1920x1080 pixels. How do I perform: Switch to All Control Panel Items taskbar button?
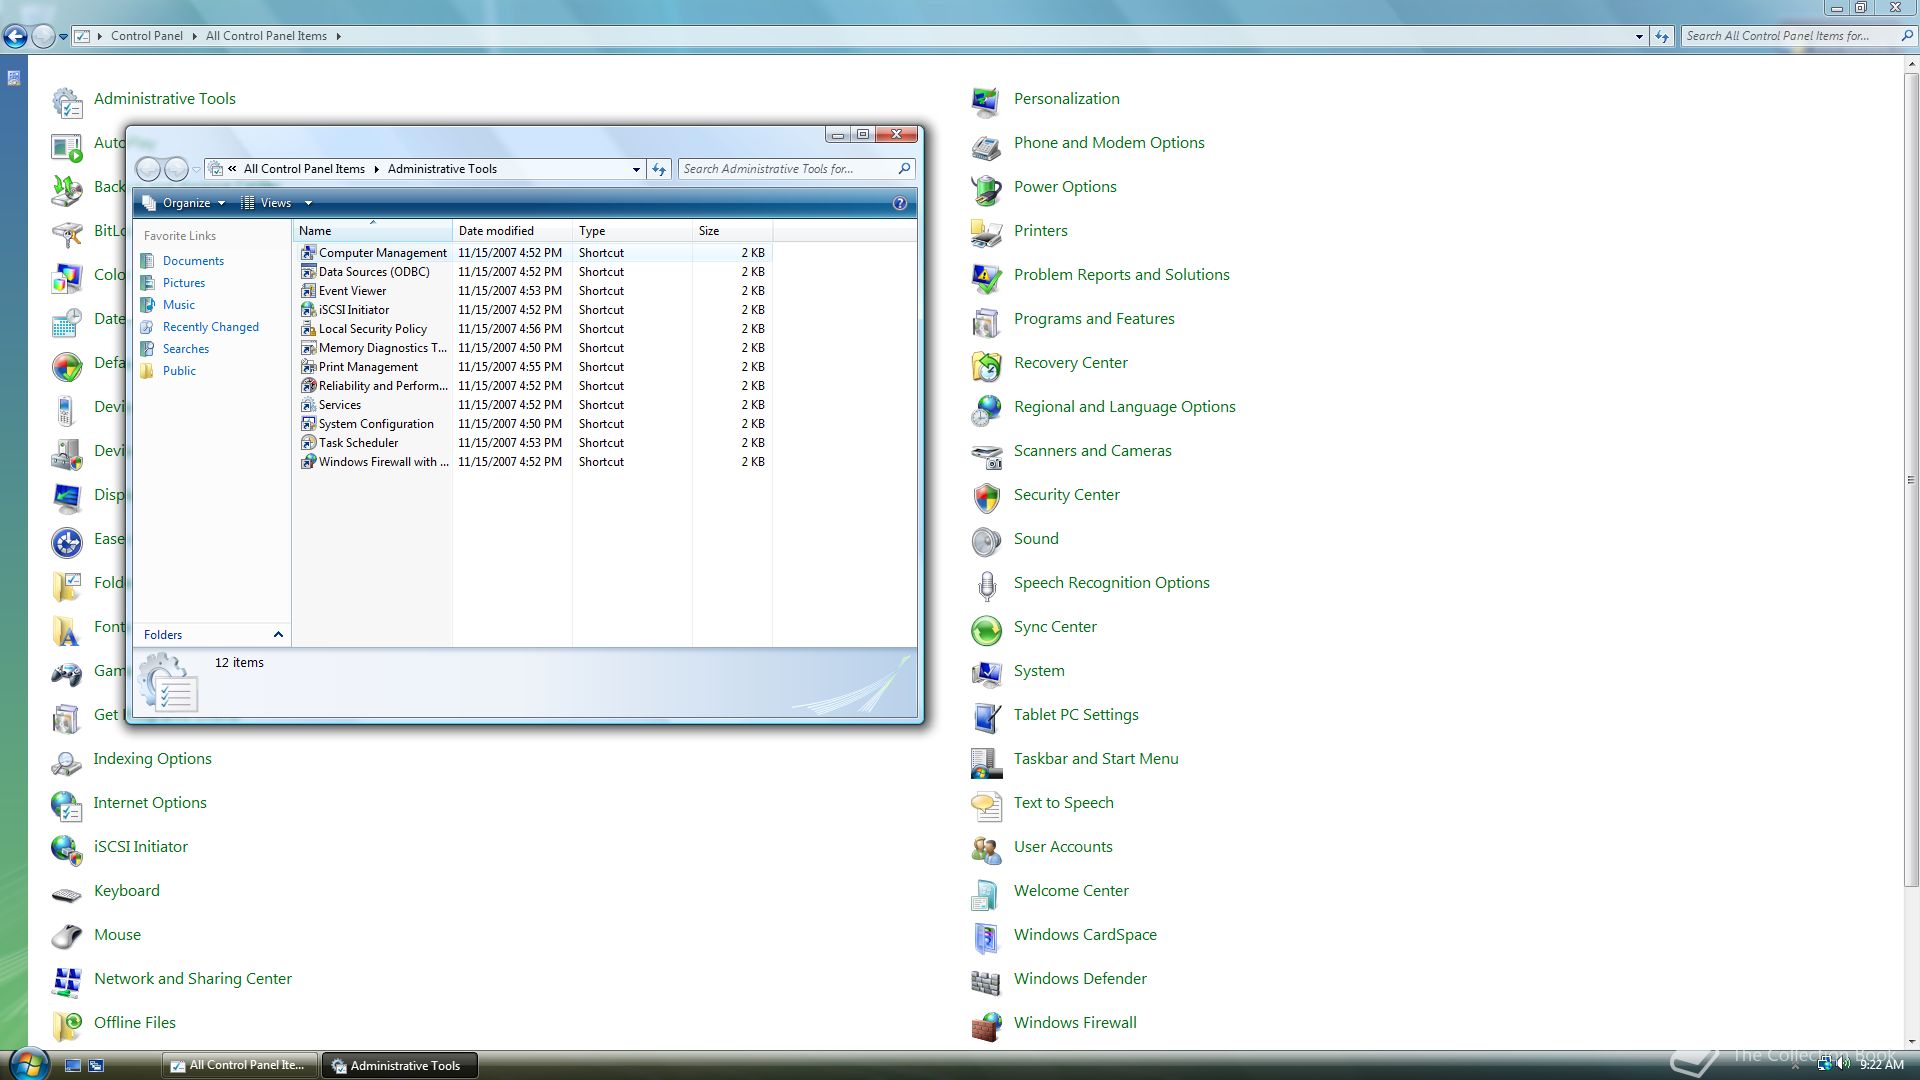(x=240, y=1065)
